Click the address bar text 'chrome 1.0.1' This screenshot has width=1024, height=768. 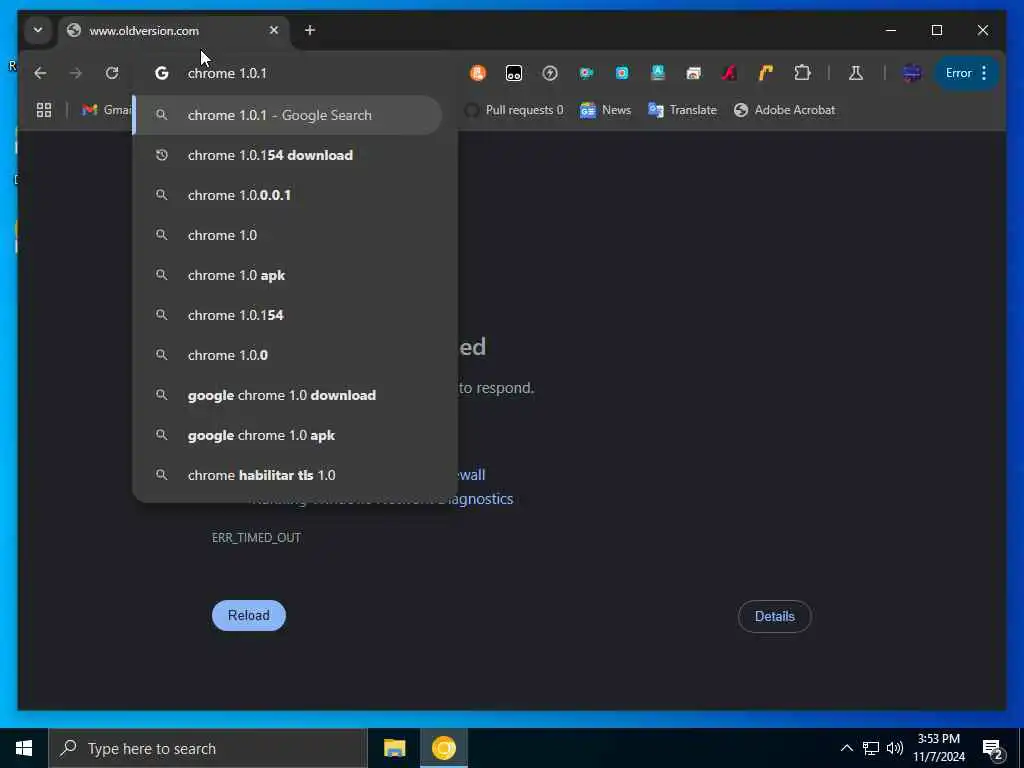click(227, 73)
